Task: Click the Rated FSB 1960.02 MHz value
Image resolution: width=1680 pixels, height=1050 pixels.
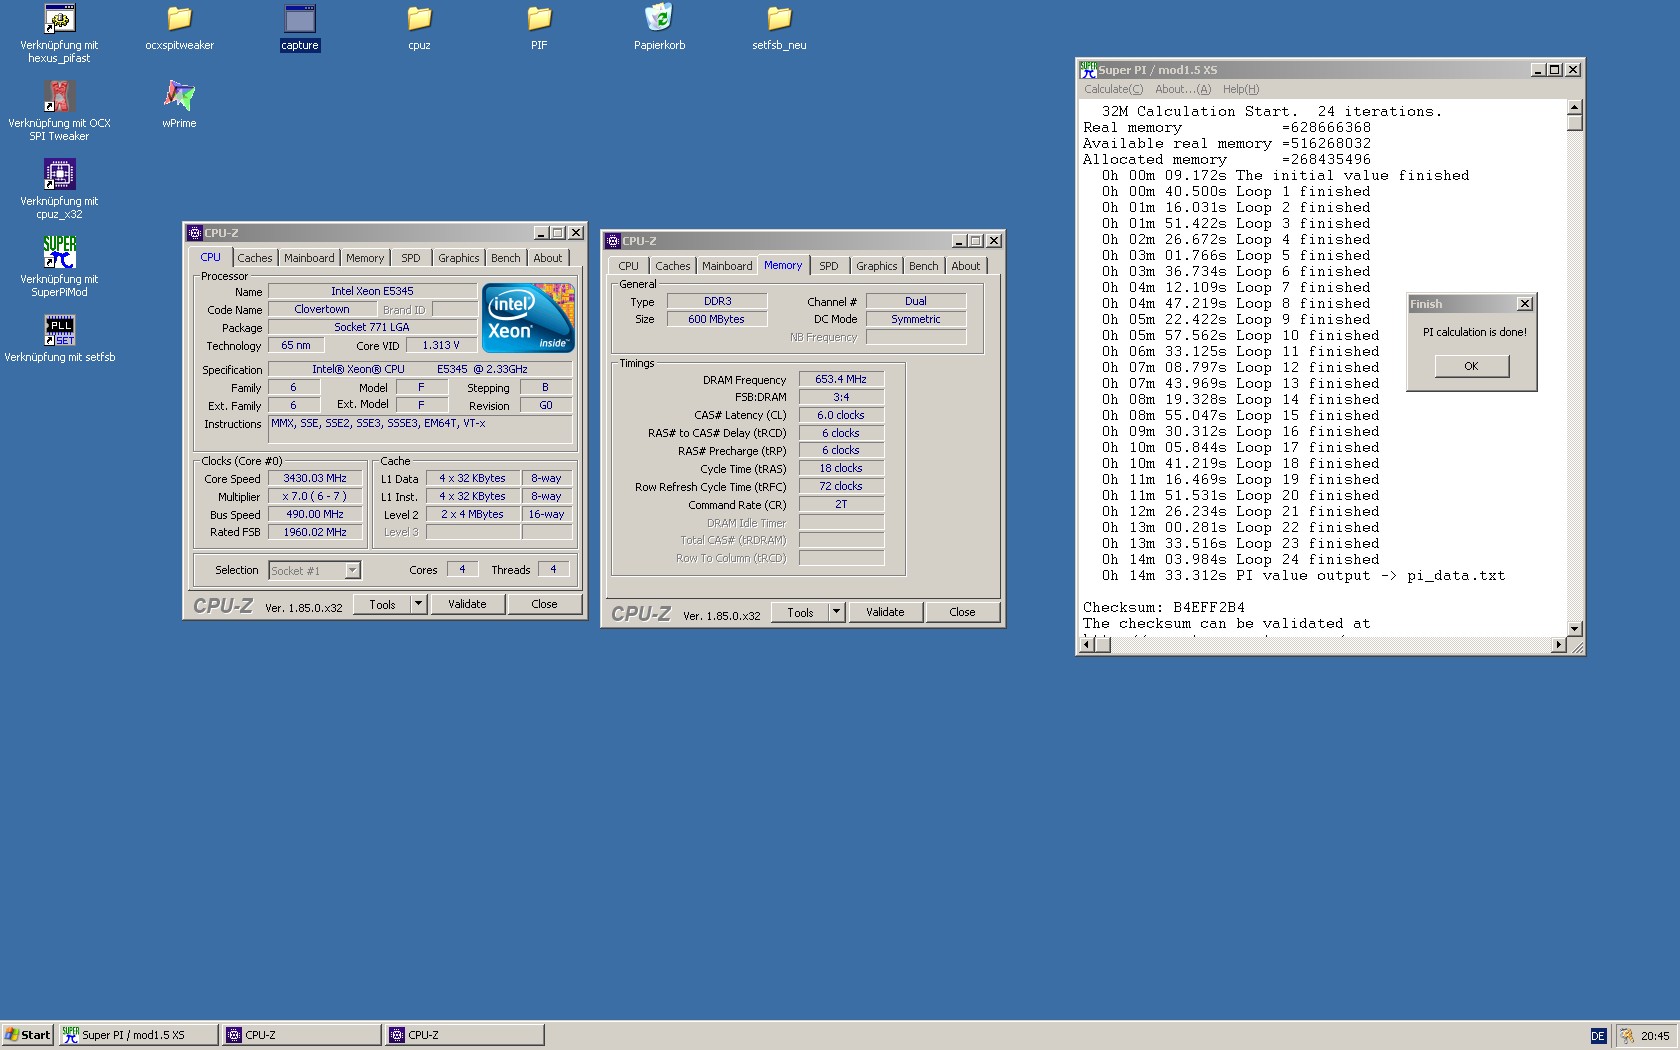Action: 315,532
